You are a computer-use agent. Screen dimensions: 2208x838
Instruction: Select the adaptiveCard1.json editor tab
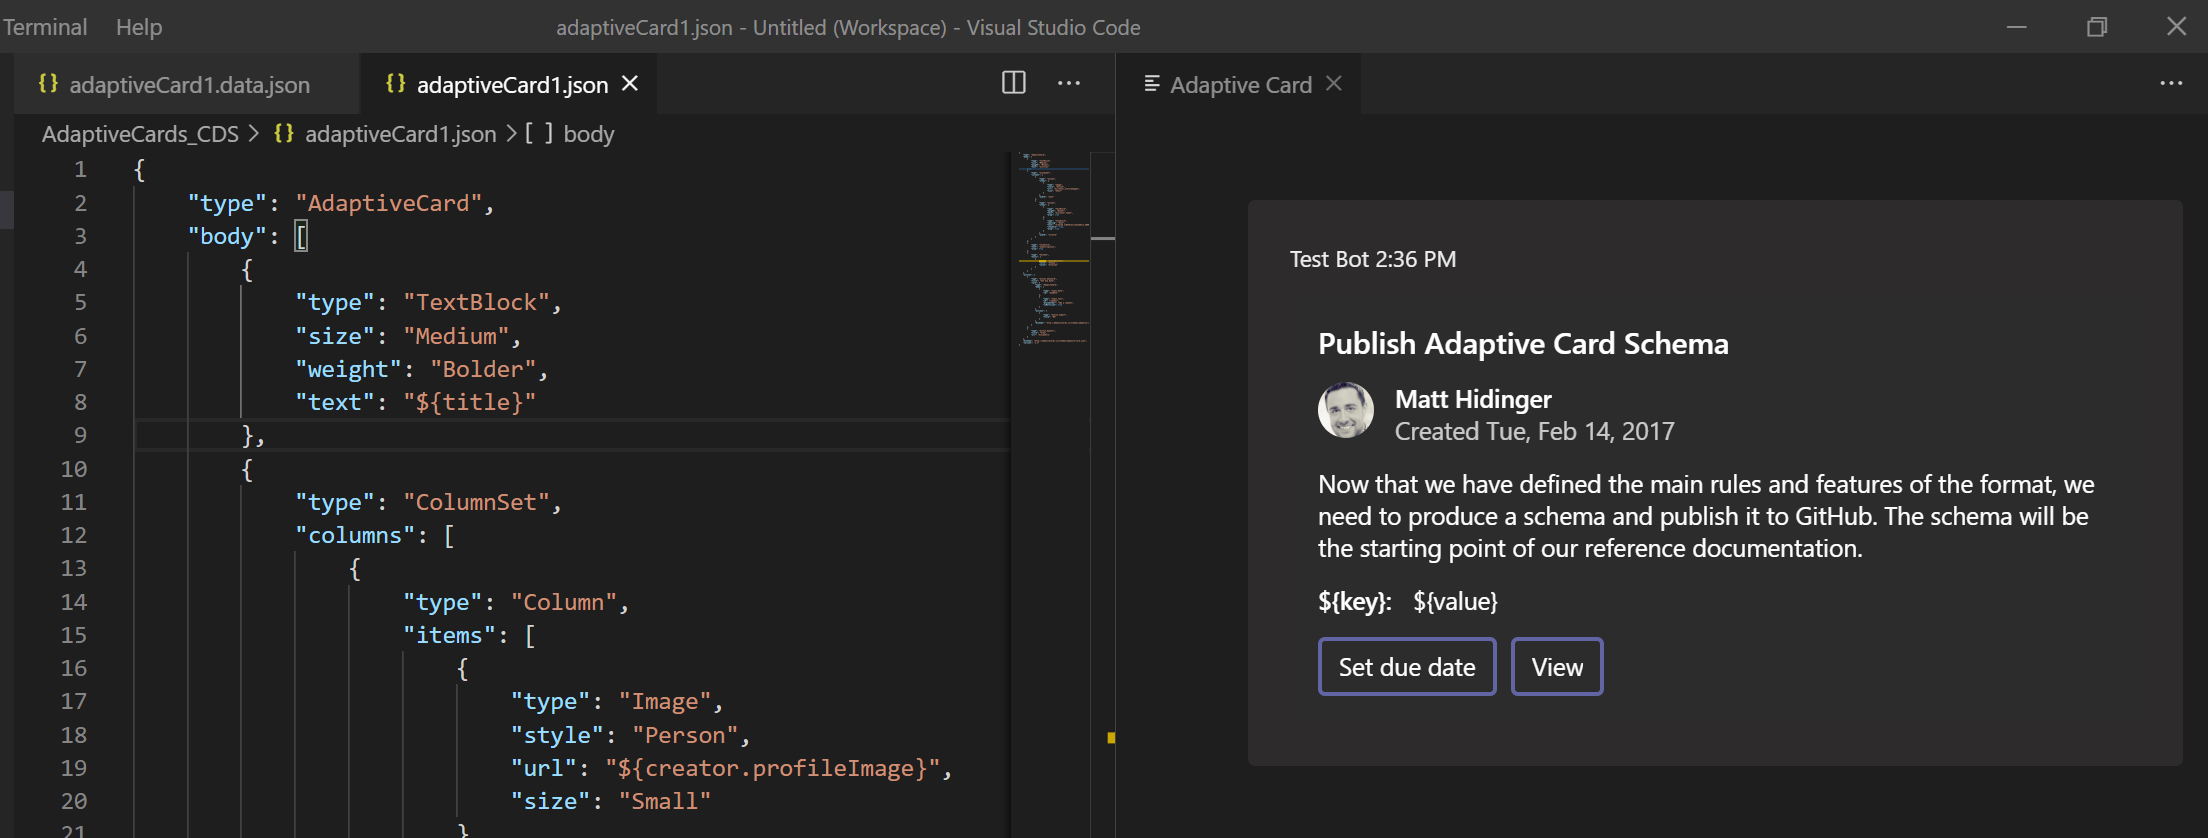[511, 84]
